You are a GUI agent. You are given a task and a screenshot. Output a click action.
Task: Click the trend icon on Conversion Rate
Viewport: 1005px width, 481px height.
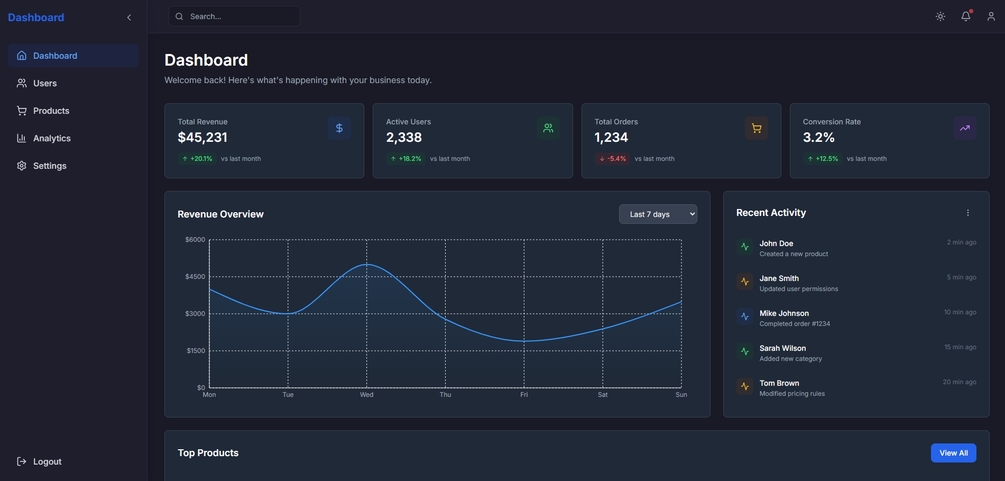tap(965, 128)
